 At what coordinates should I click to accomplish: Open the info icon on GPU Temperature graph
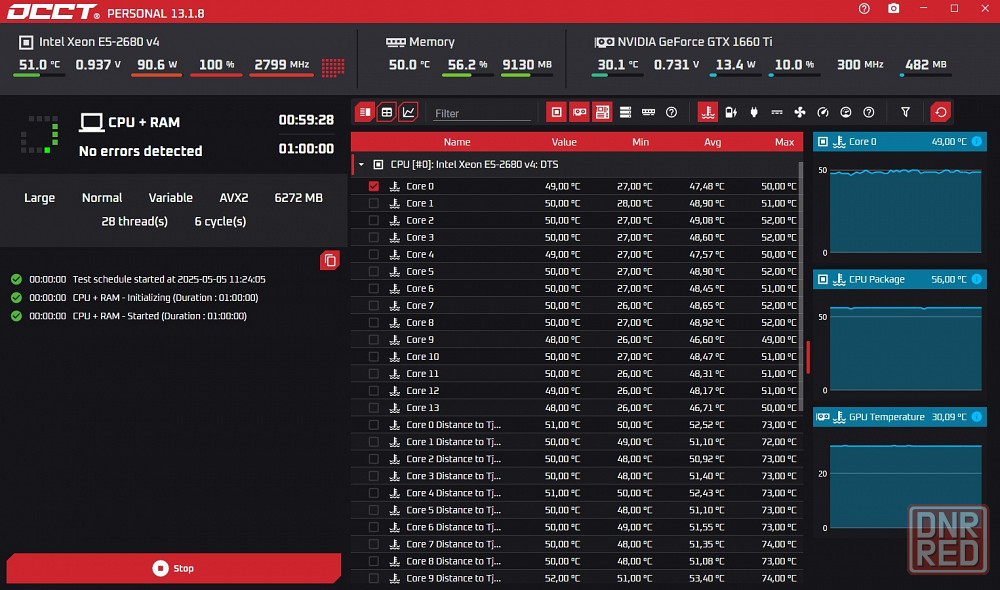(976, 417)
